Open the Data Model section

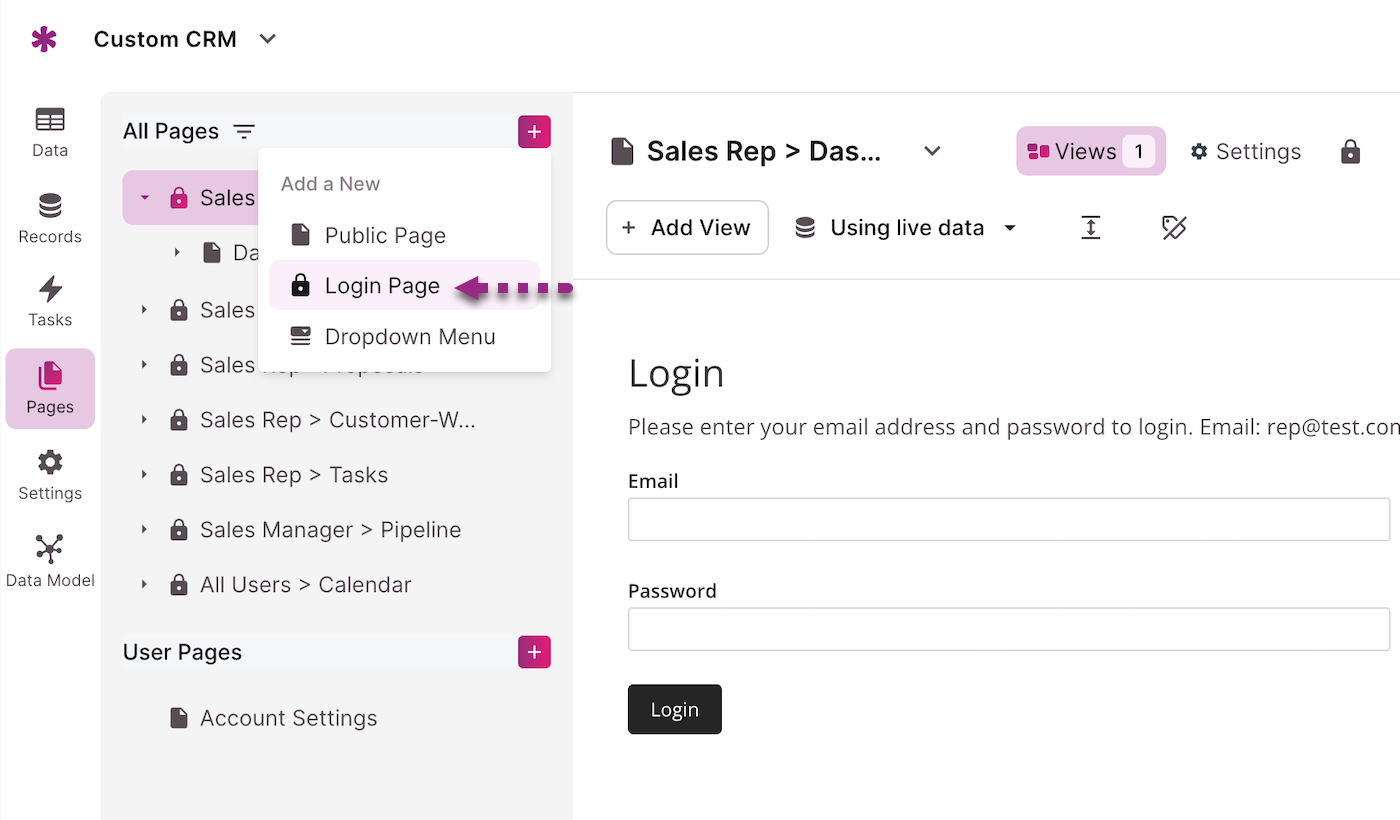click(x=50, y=561)
